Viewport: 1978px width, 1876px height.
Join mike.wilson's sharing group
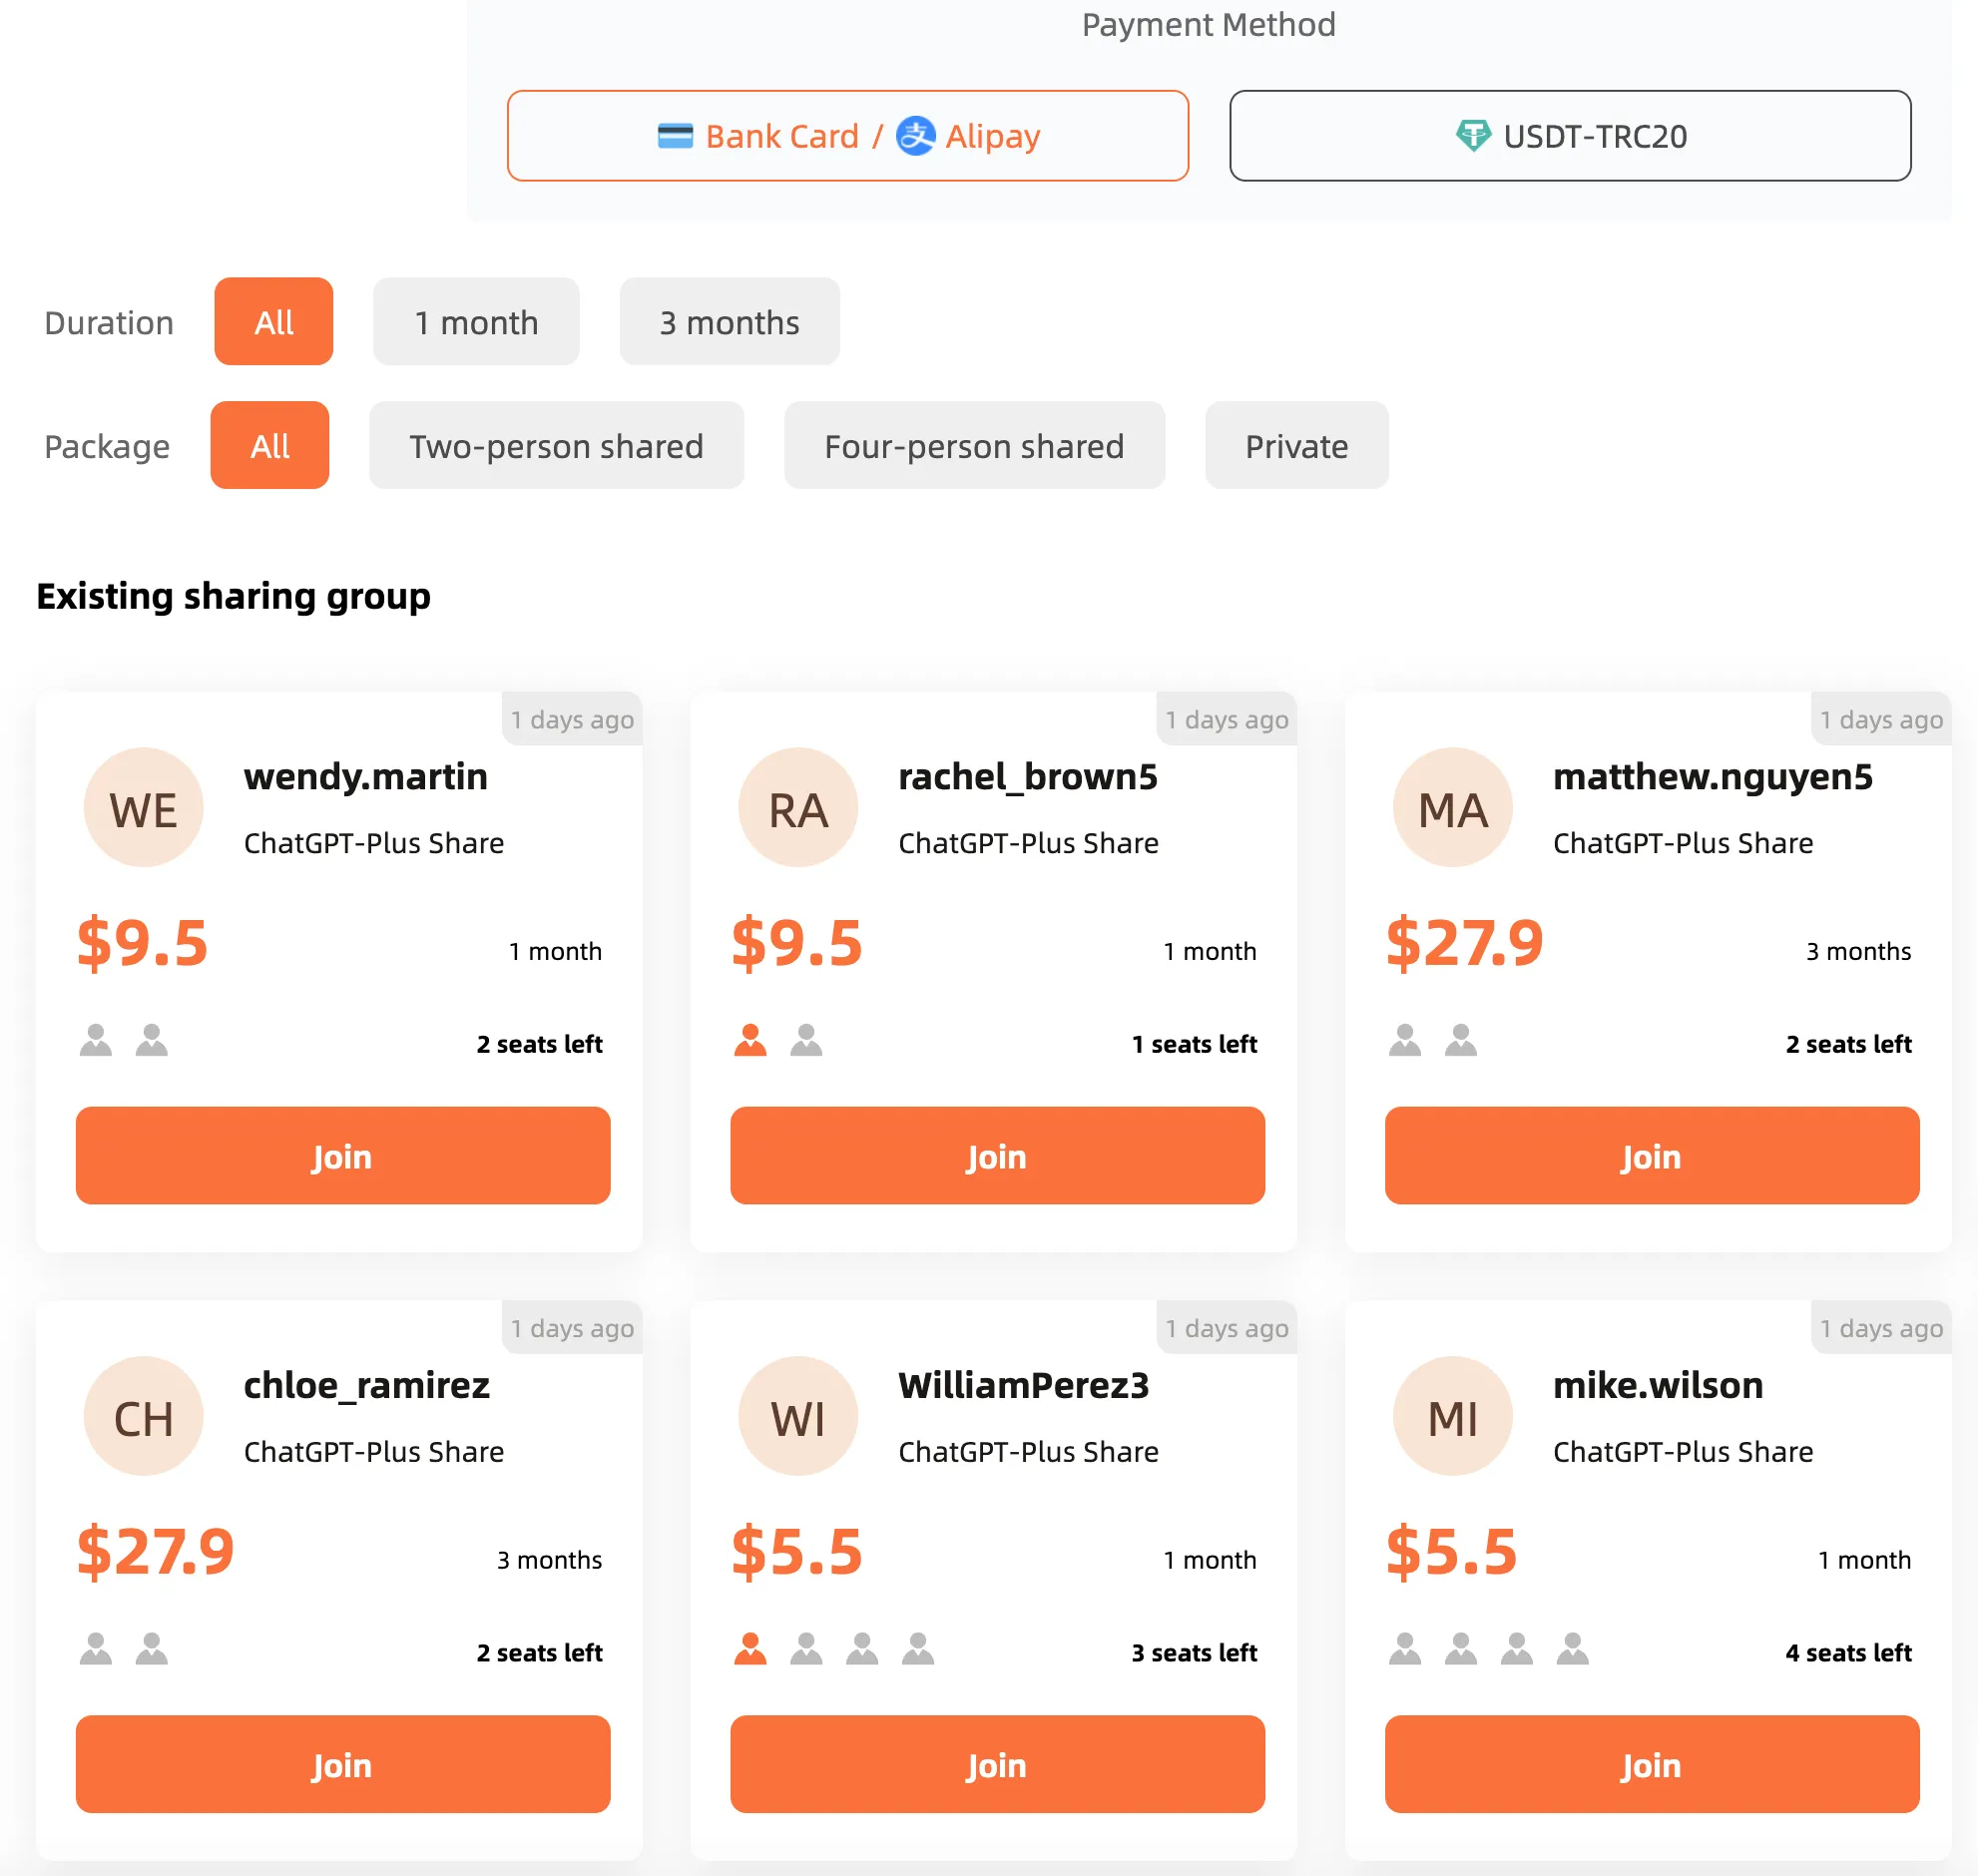click(x=1649, y=1765)
